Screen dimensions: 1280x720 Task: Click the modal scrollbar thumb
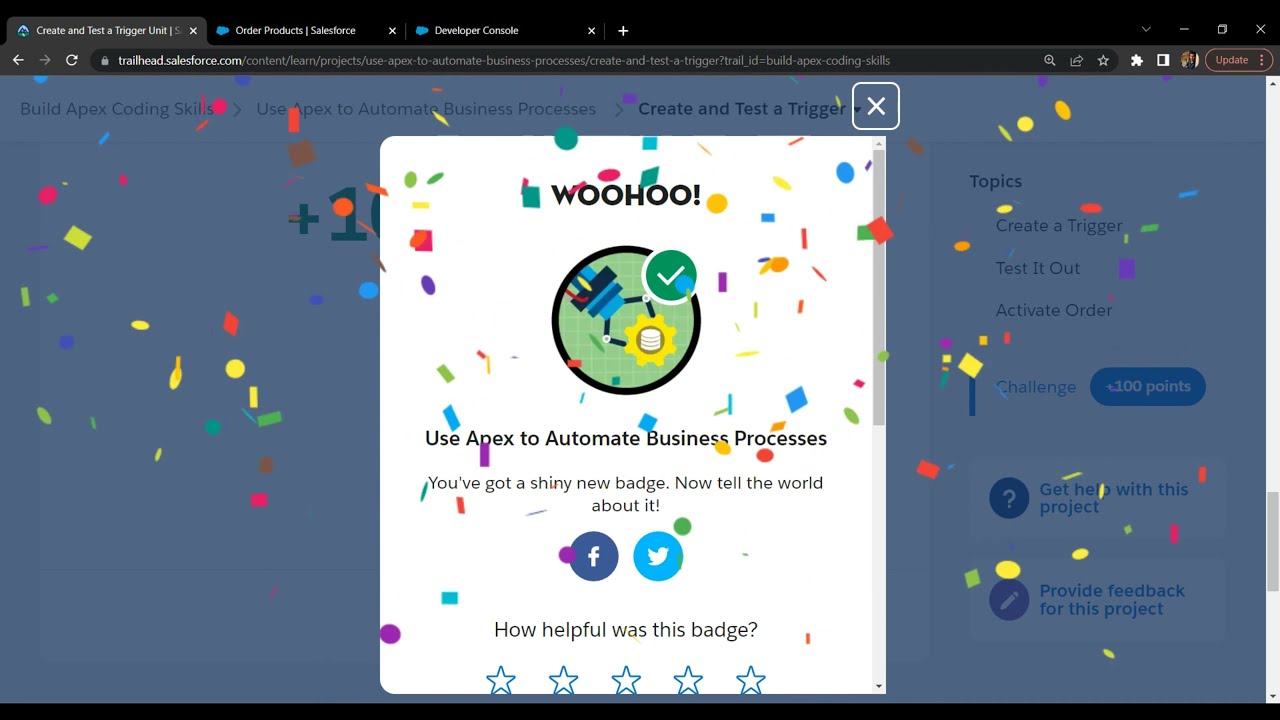[879, 289]
